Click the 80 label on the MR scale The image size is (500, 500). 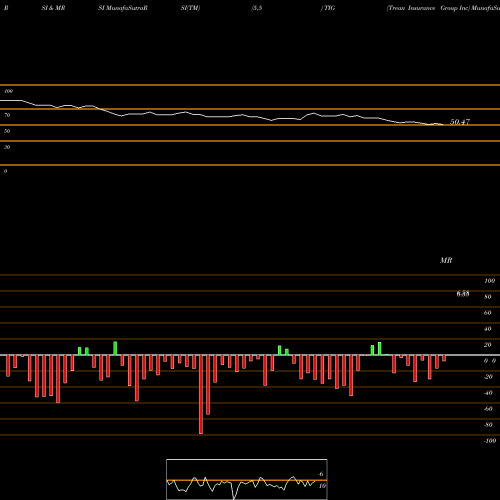click(488, 297)
